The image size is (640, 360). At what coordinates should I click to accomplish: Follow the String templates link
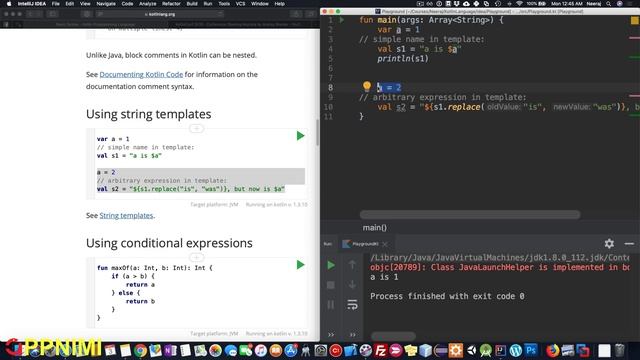(126, 215)
